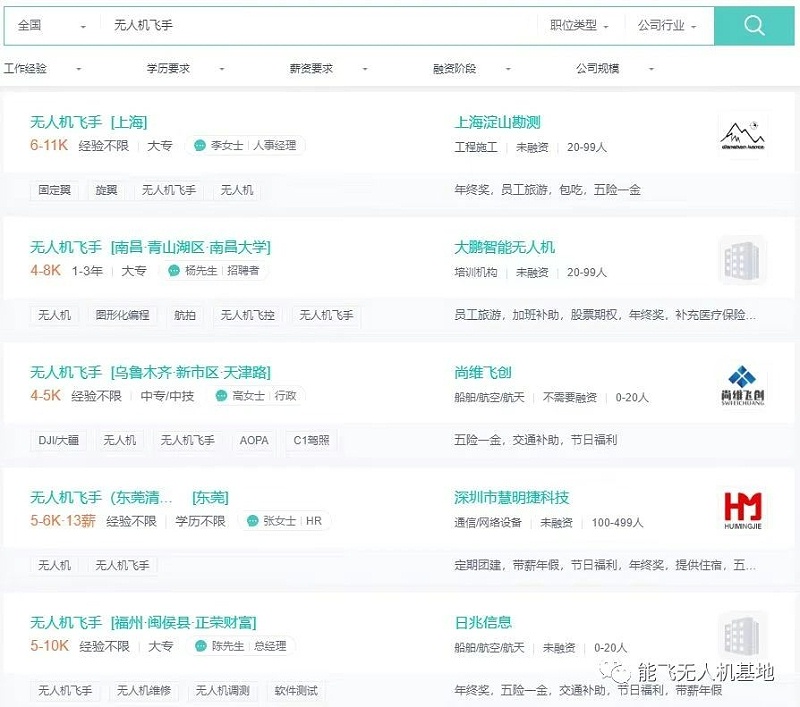Click 尚维飞创 blue diamond logo
The height and width of the screenshot is (707, 800).
742,386
